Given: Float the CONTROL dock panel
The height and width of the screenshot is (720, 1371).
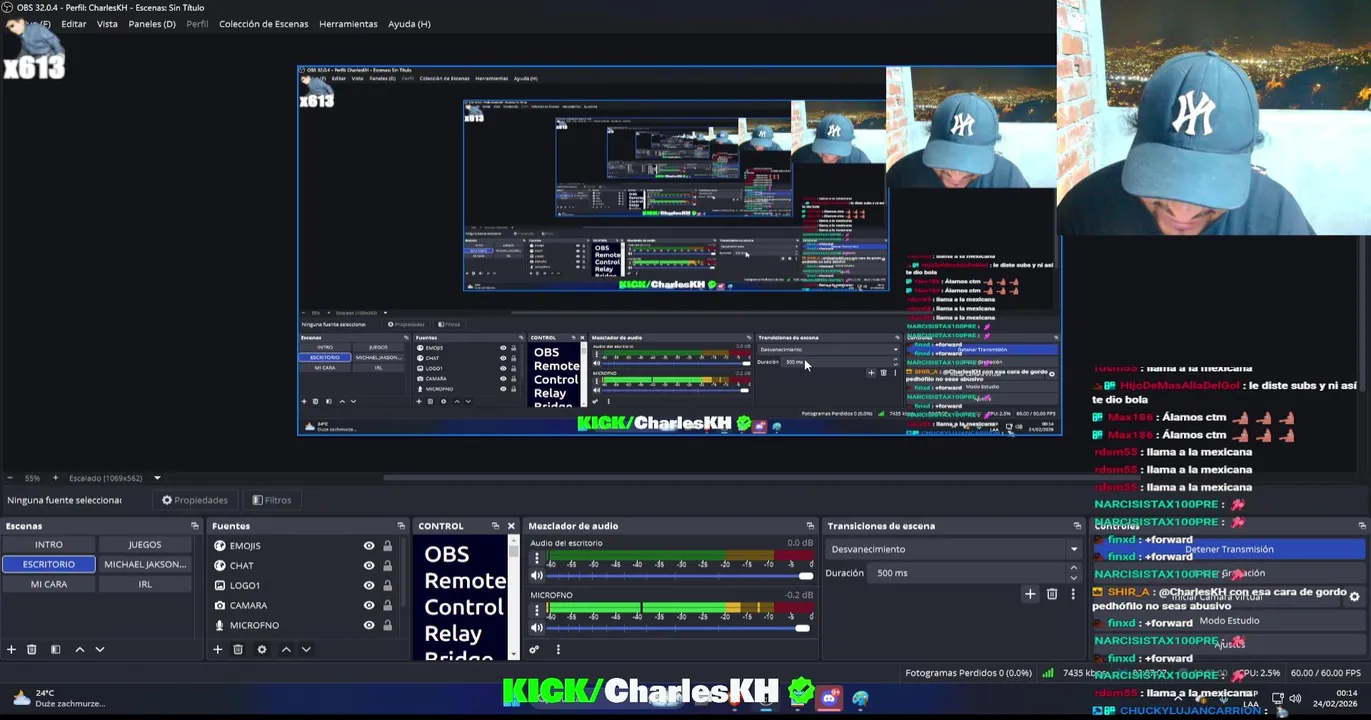Looking at the screenshot, I should tap(495, 526).
